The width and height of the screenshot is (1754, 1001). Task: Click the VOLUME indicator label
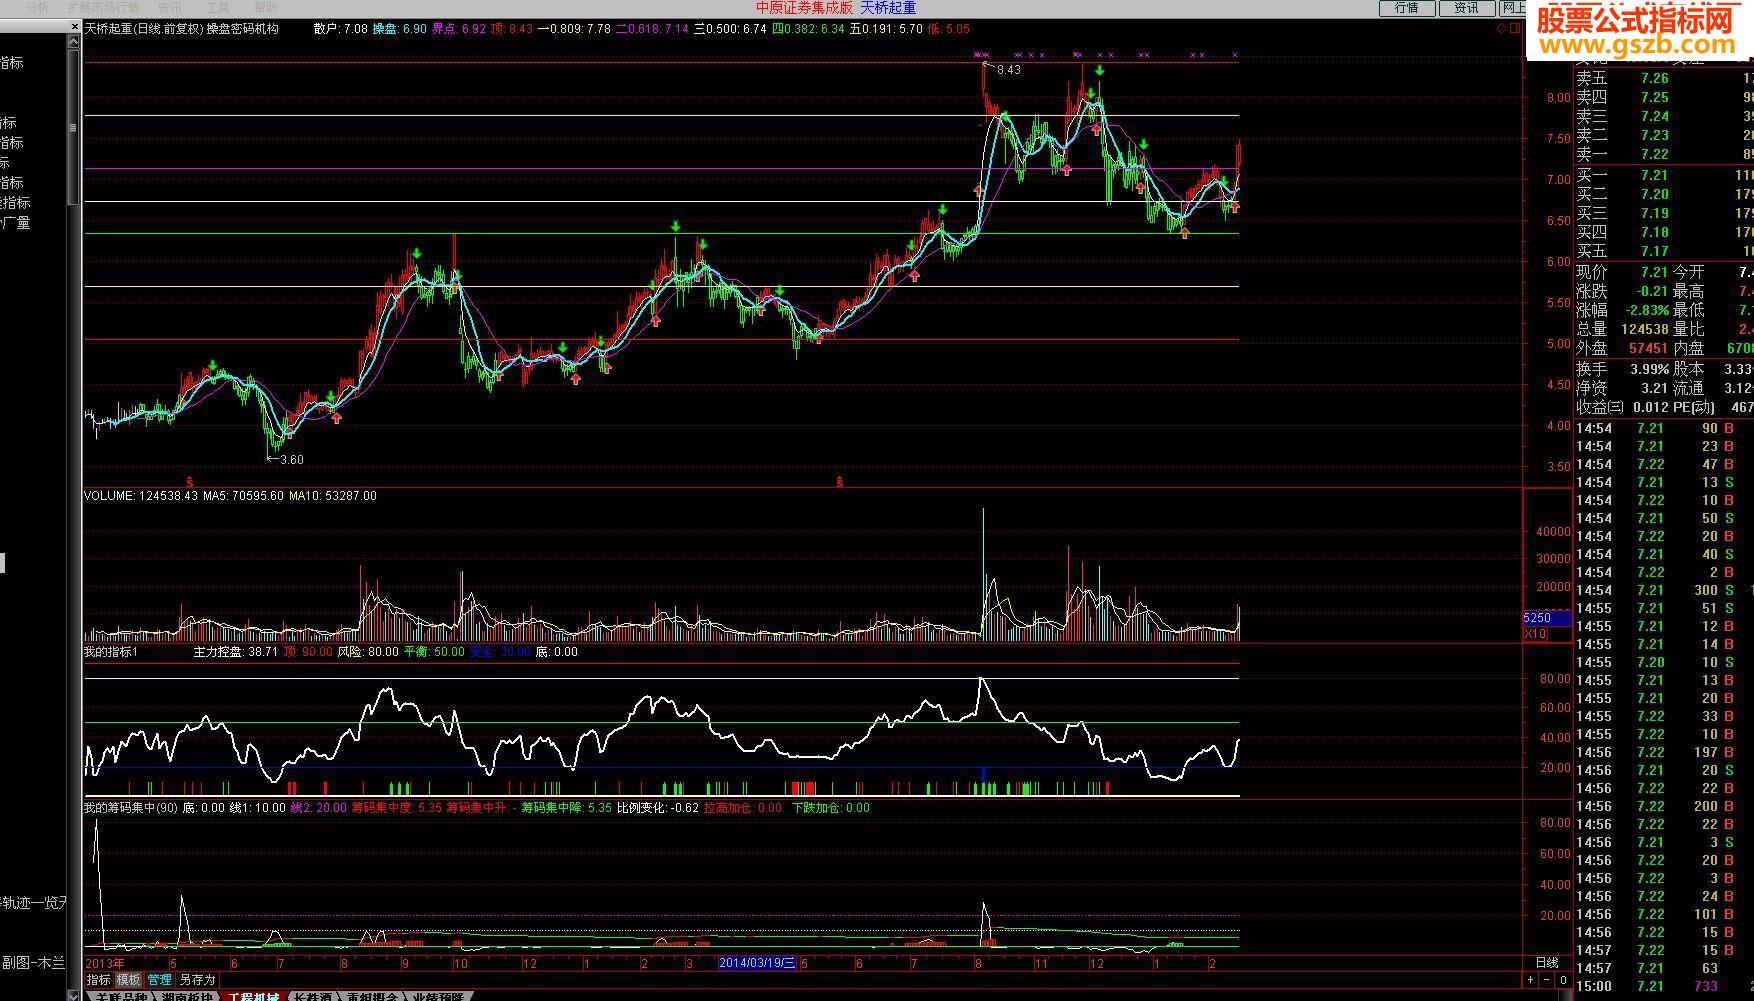tap(108, 496)
